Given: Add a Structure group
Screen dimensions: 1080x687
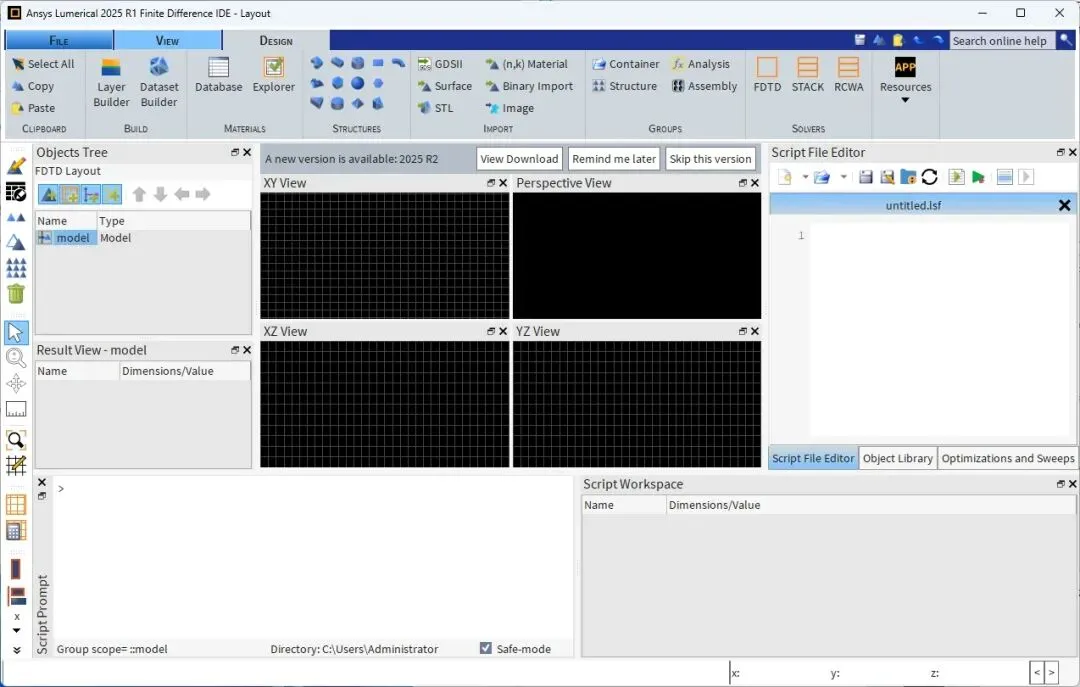Looking at the screenshot, I should pos(624,86).
